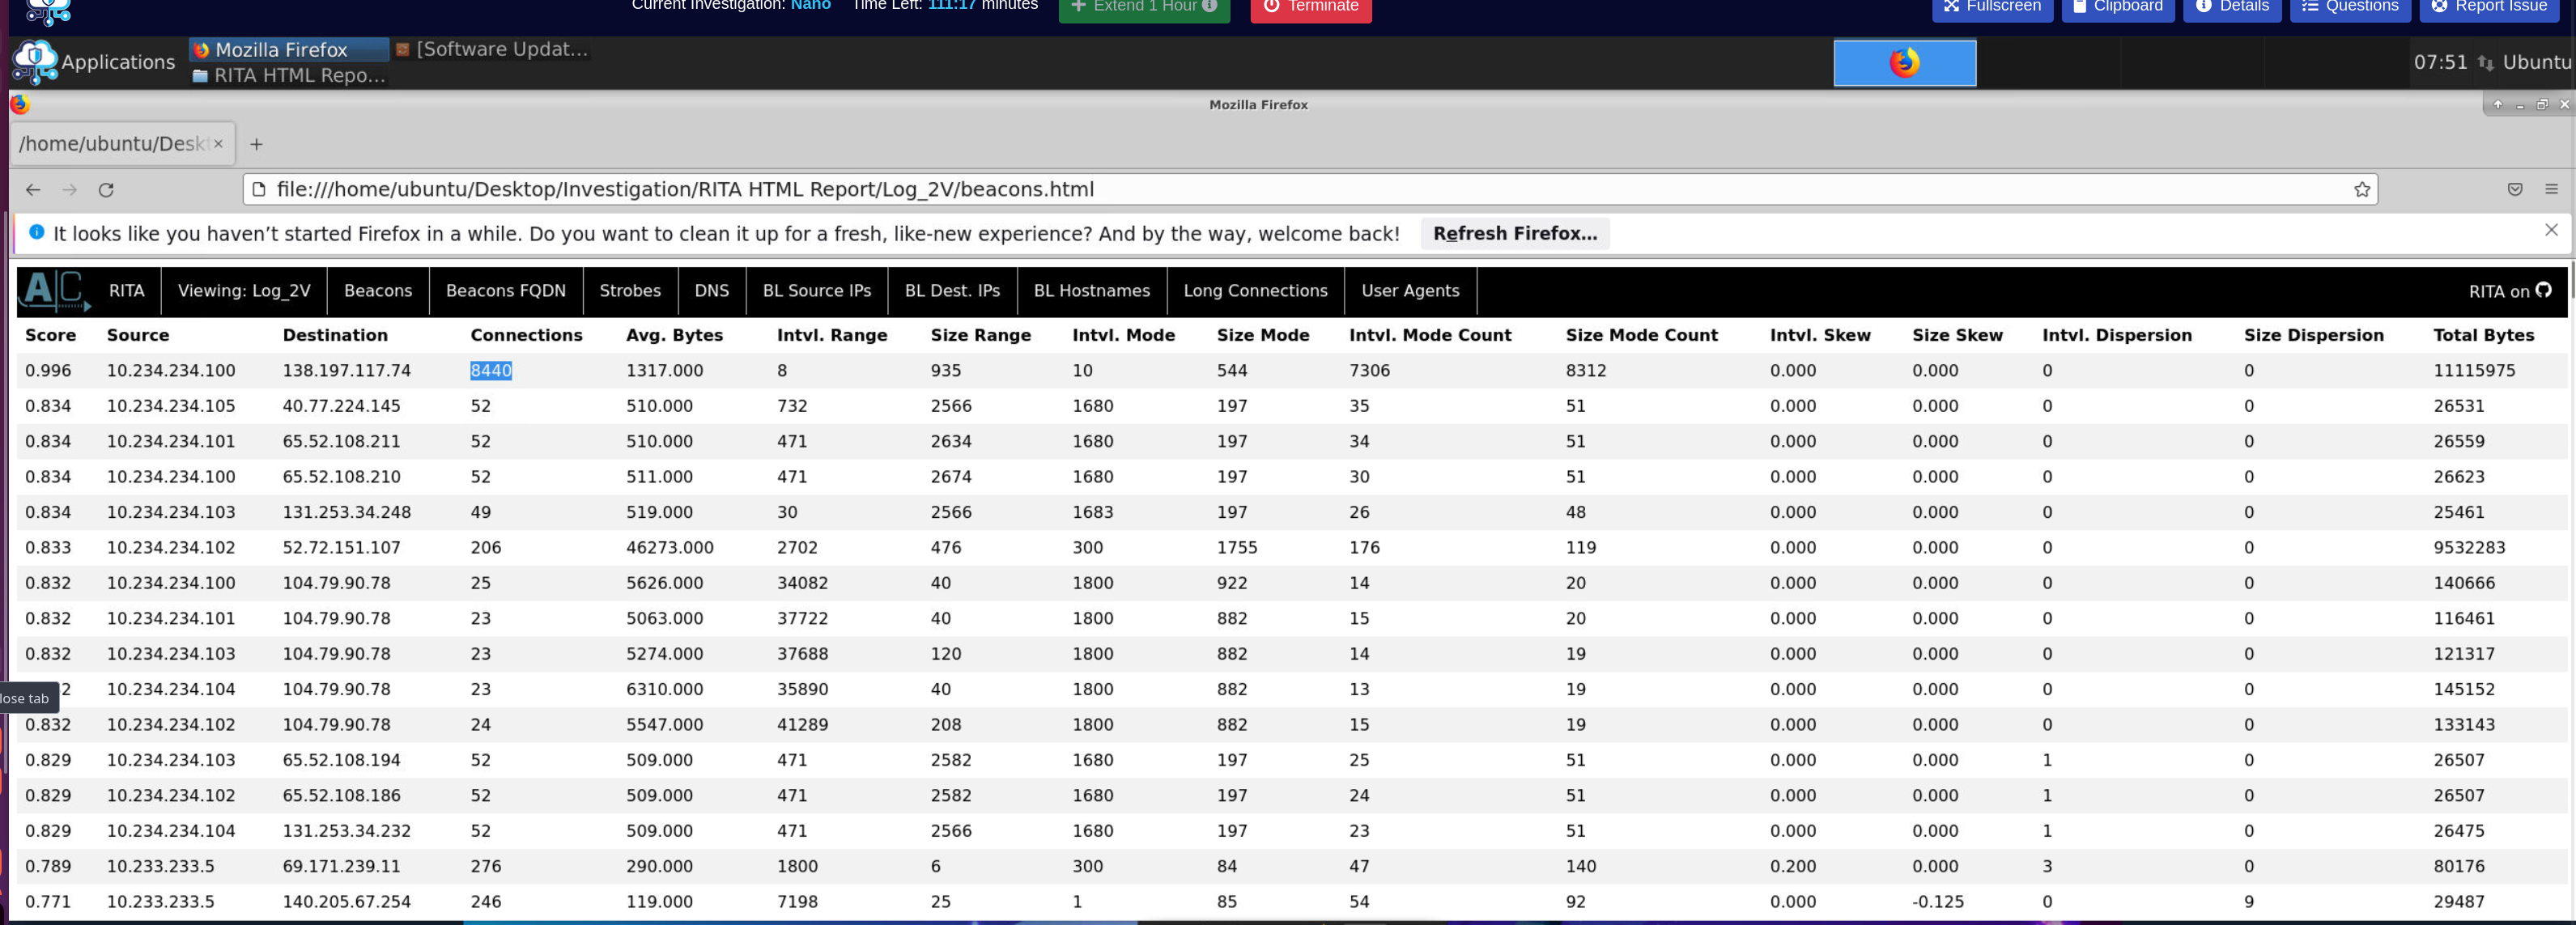Go to Long Connections view
This screenshot has height=925, width=2576.
(x=1255, y=291)
